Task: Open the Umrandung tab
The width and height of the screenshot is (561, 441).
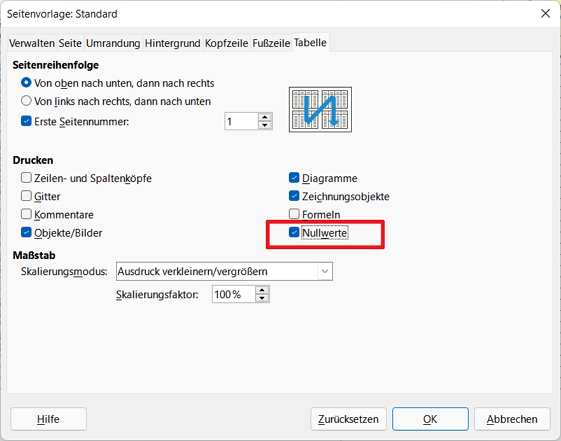Action: pos(113,43)
